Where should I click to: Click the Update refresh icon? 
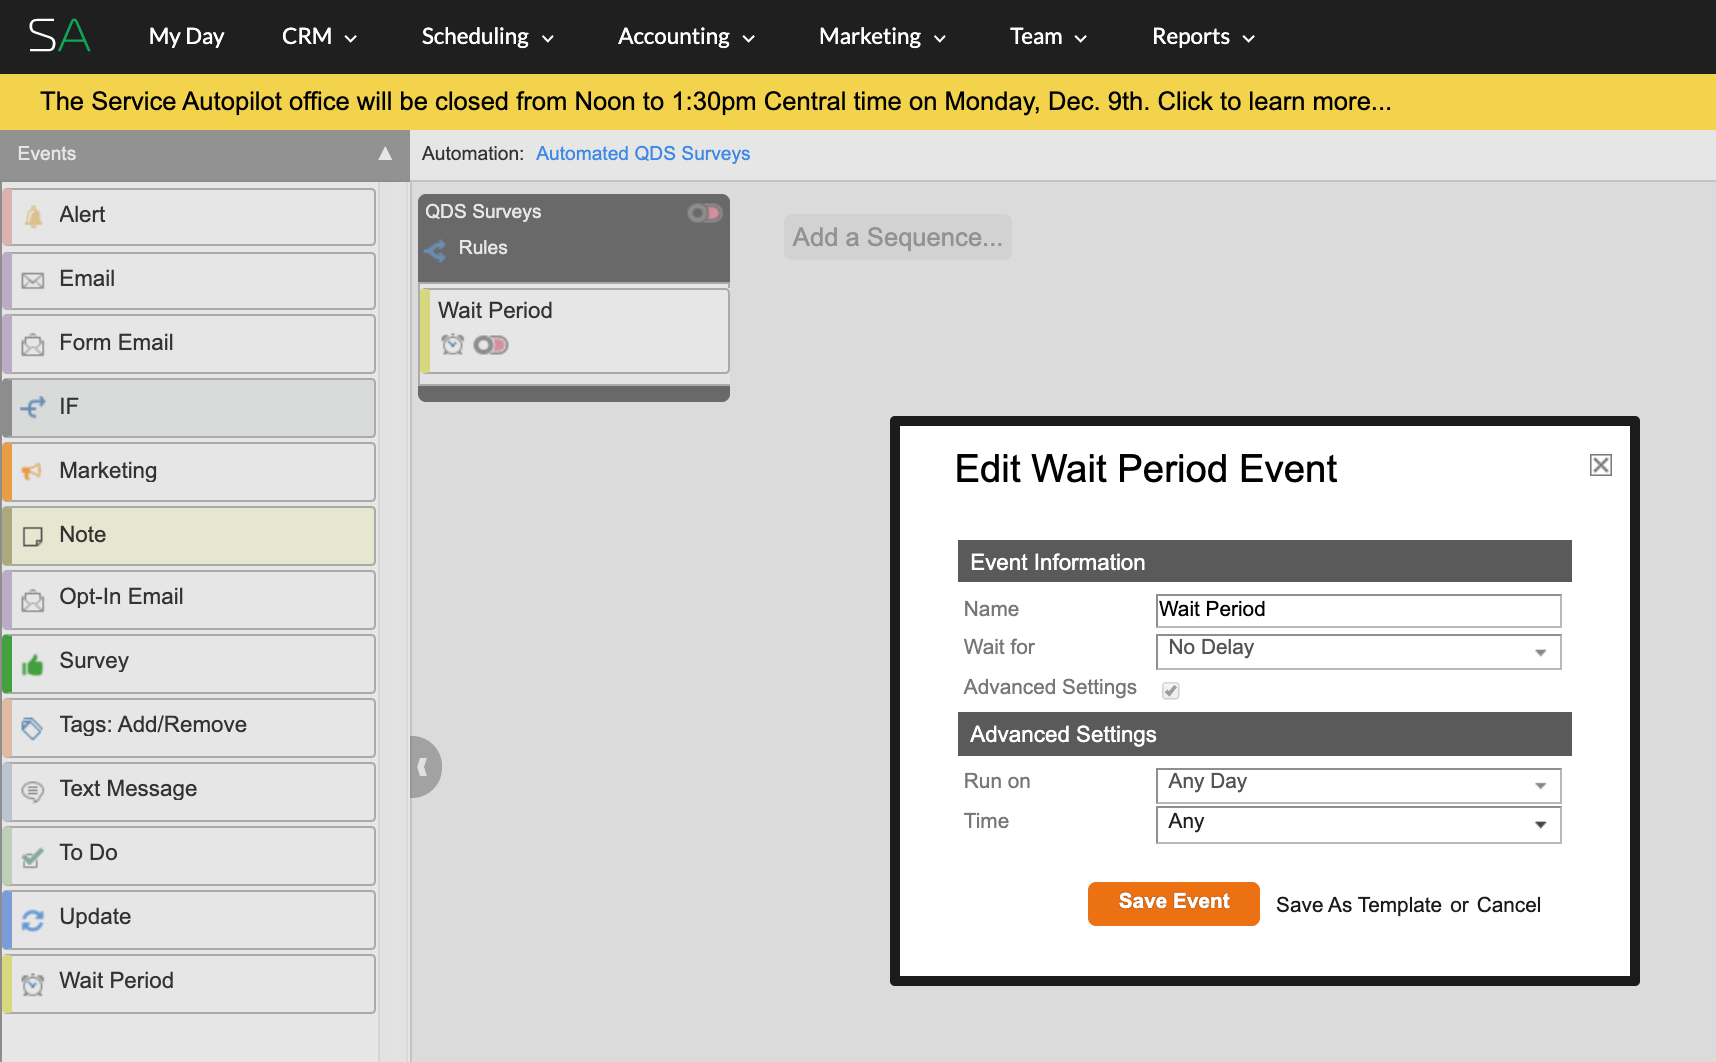coord(33,920)
